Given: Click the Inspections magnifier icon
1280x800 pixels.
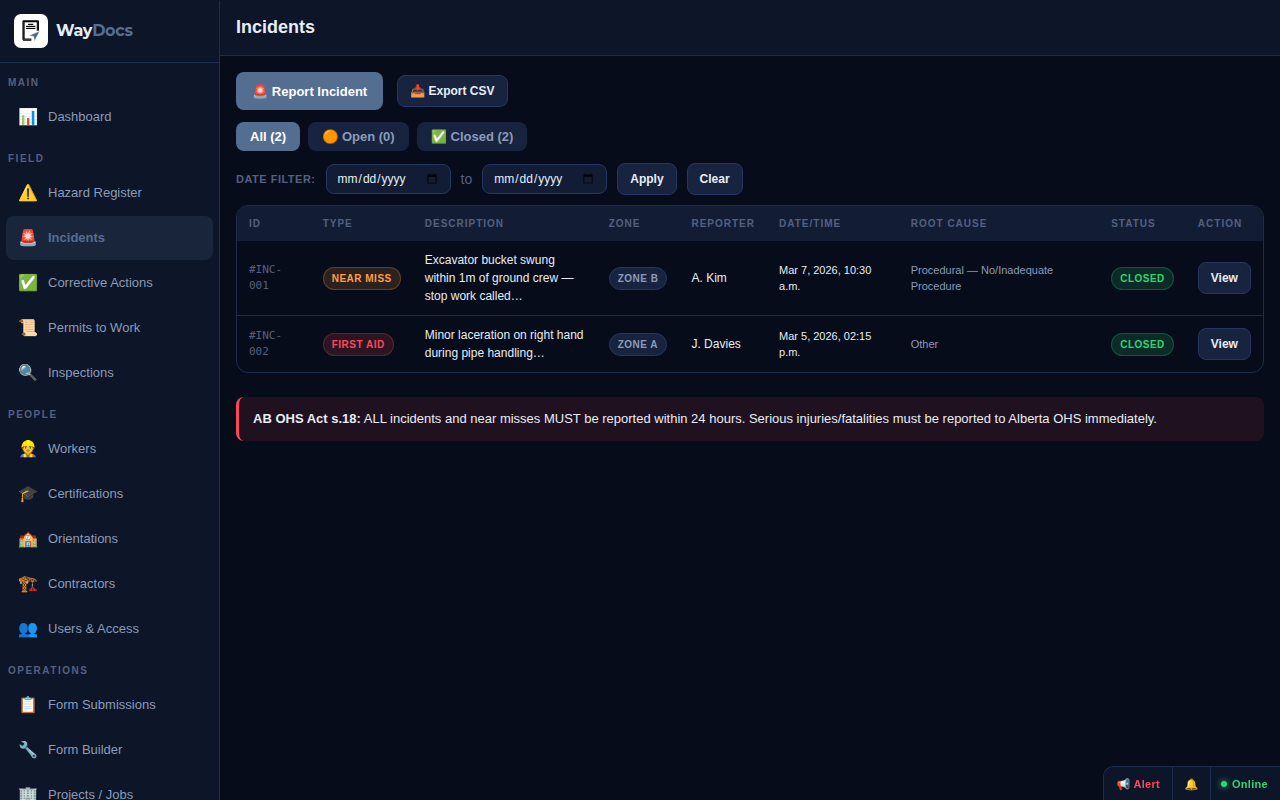Looking at the screenshot, I should pos(28,373).
